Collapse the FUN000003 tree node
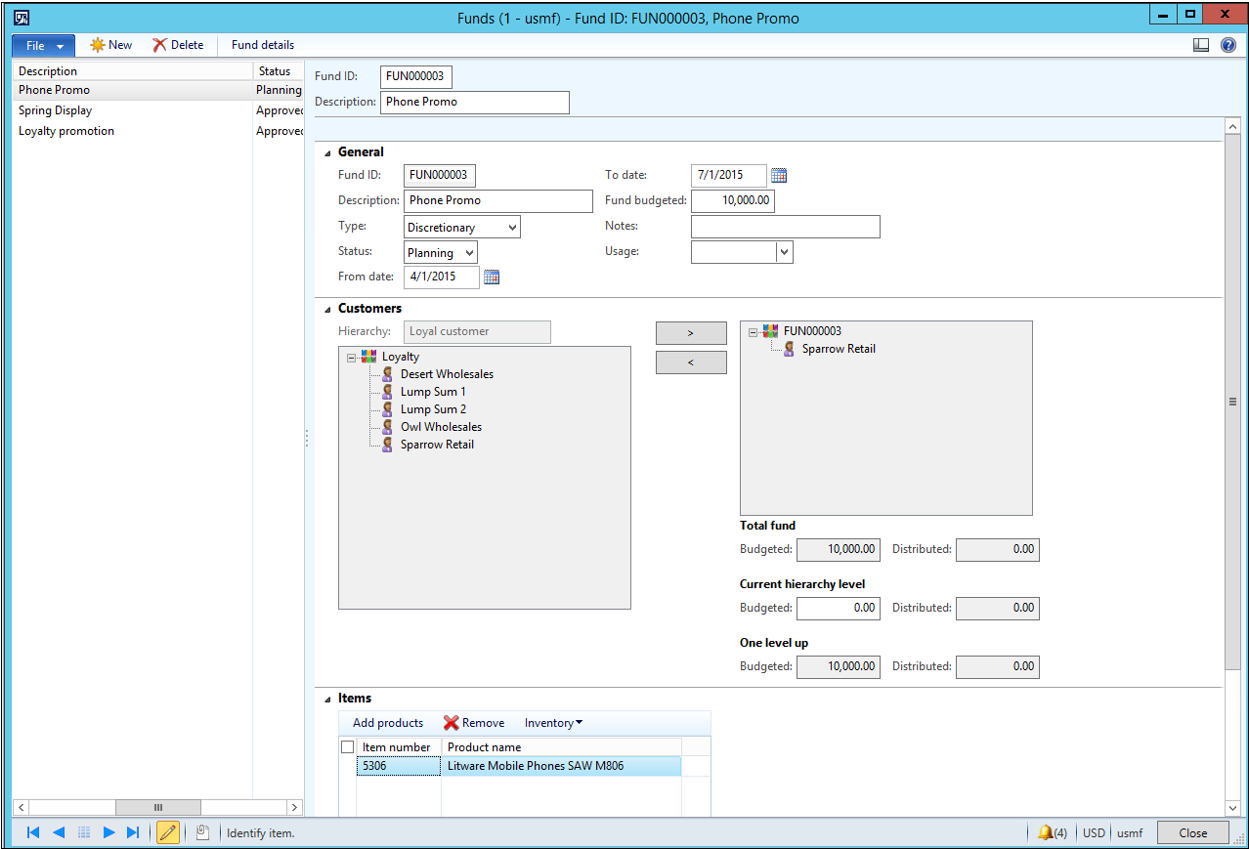Image resolution: width=1249 pixels, height=849 pixels. click(753, 332)
